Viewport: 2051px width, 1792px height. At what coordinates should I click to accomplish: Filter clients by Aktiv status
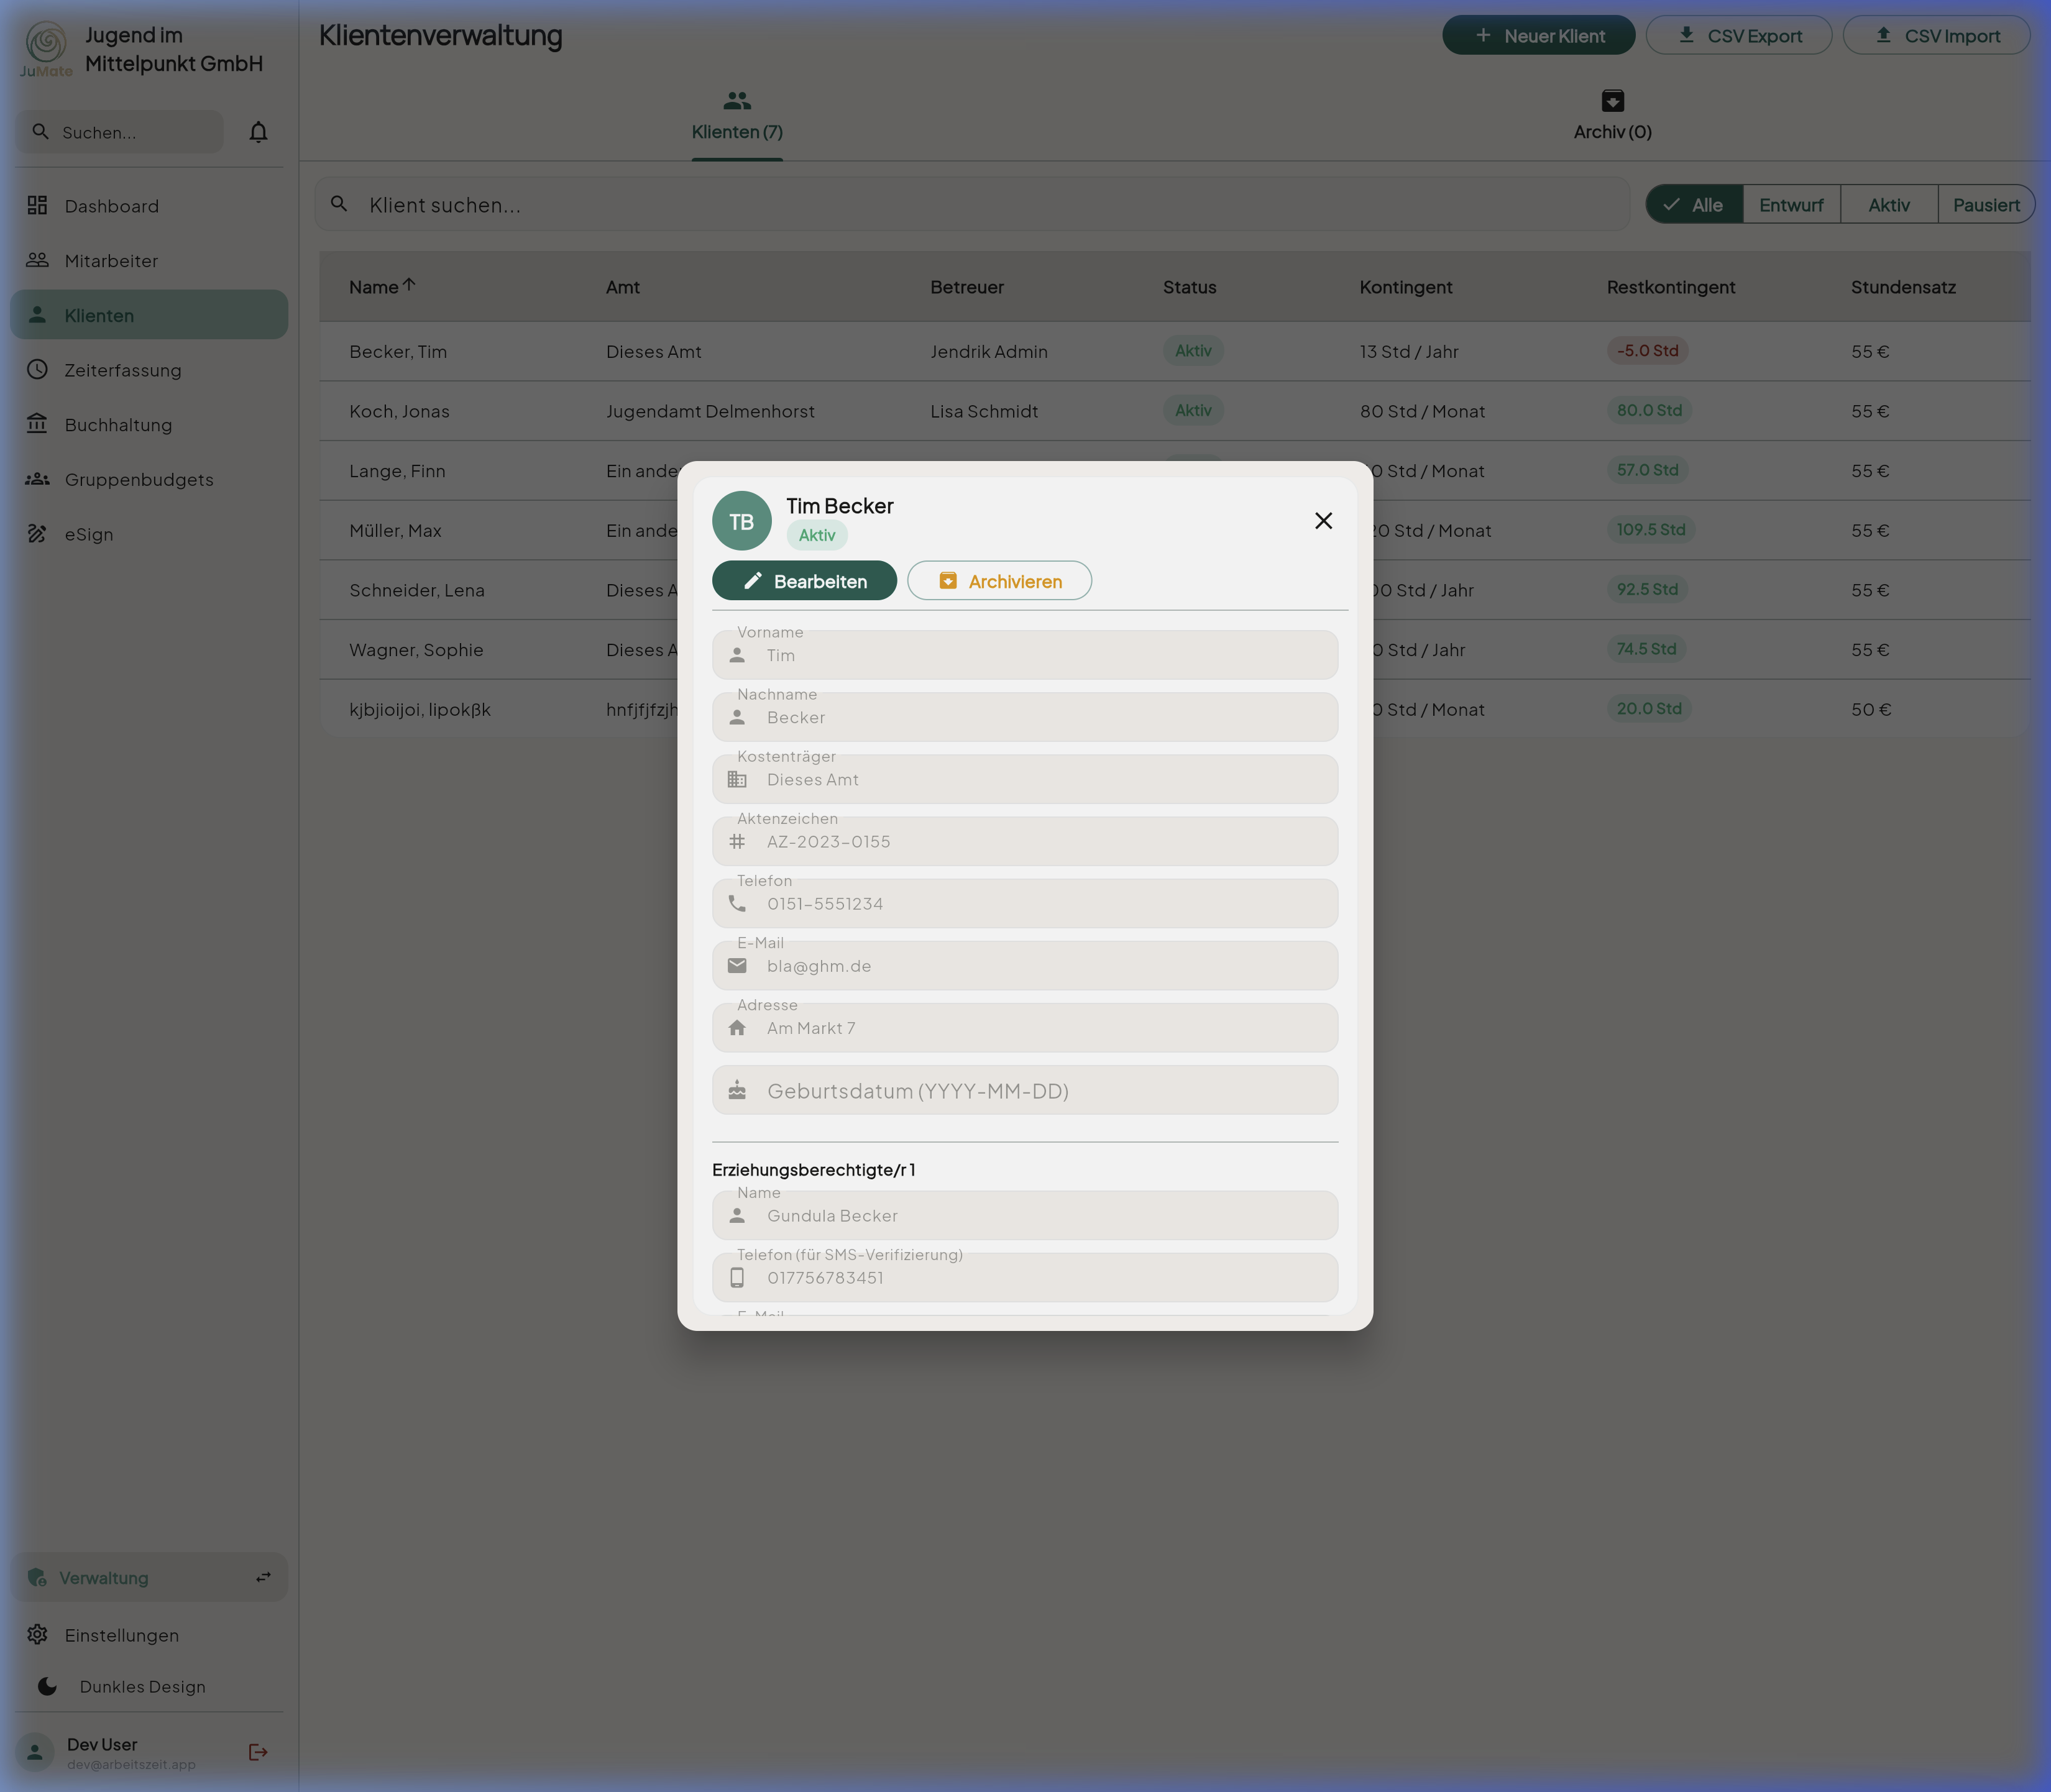1888,204
